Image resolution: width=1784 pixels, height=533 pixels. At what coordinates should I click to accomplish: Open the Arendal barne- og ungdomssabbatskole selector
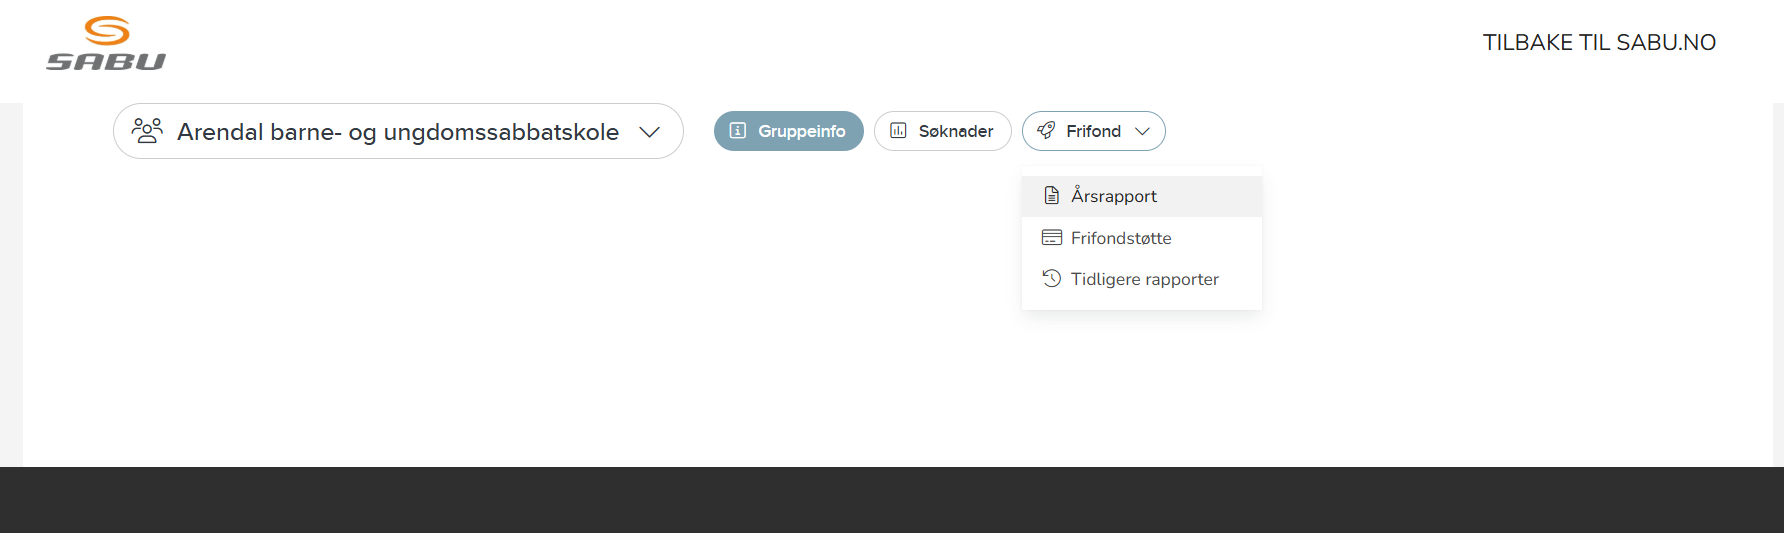click(x=398, y=131)
